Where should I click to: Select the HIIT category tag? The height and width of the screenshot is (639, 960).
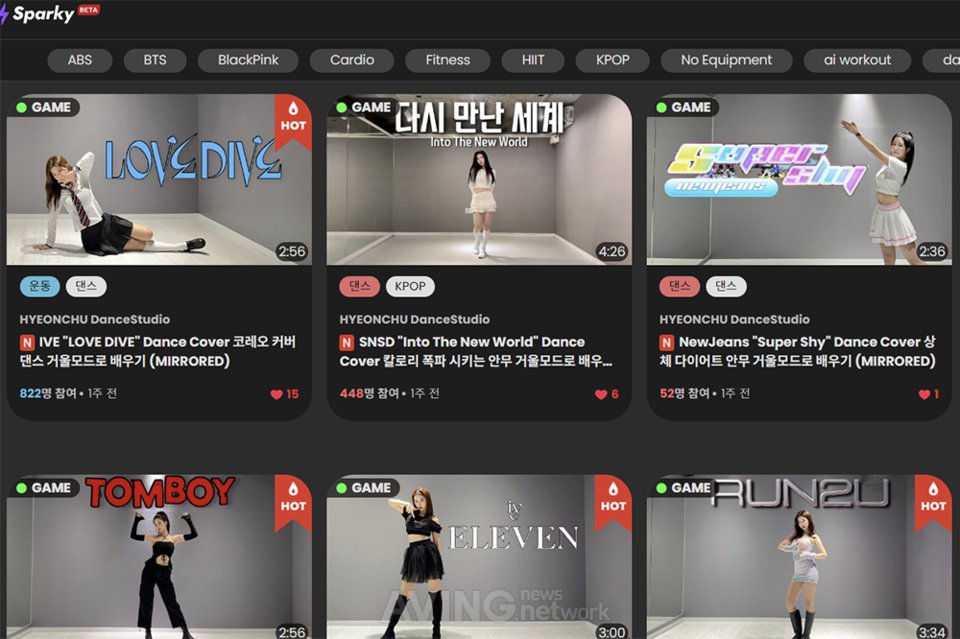(x=533, y=60)
